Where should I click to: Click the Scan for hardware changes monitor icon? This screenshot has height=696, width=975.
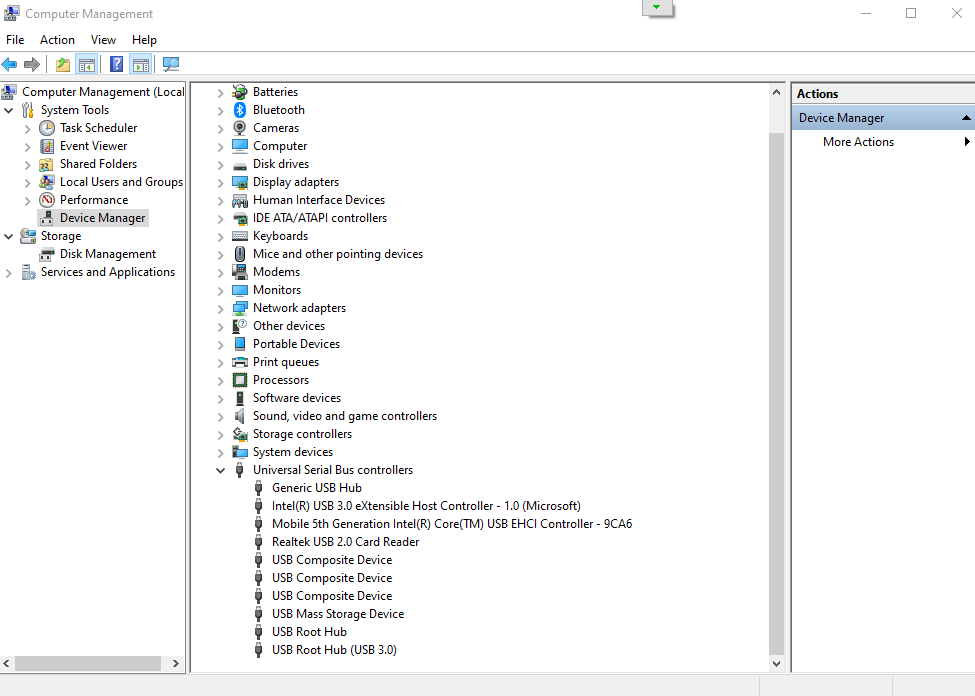pos(170,64)
